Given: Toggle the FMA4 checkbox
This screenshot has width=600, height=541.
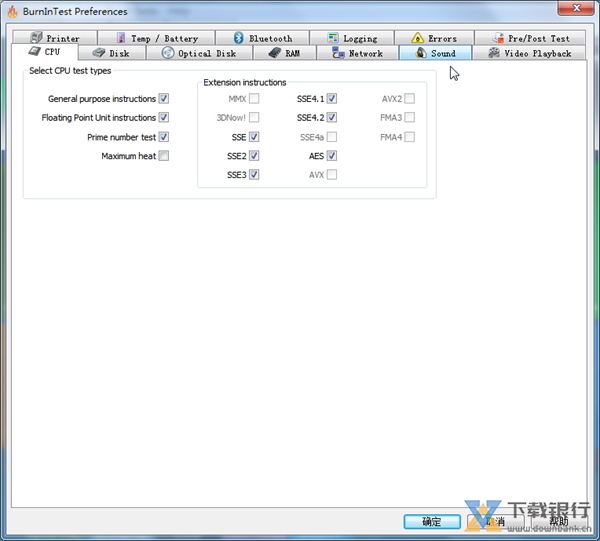Looking at the screenshot, I should click(409, 137).
